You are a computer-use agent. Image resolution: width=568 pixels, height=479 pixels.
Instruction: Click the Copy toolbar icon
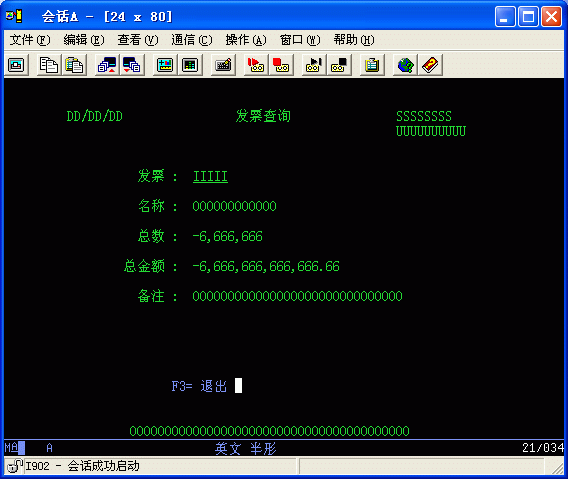[49, 65]
